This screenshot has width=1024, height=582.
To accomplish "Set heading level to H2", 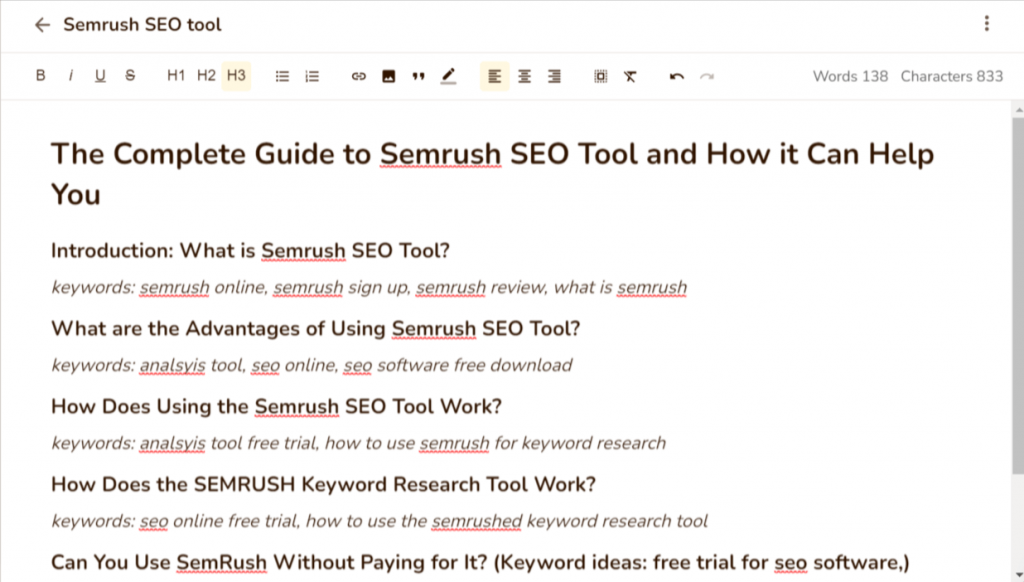I will coord(206,76).
